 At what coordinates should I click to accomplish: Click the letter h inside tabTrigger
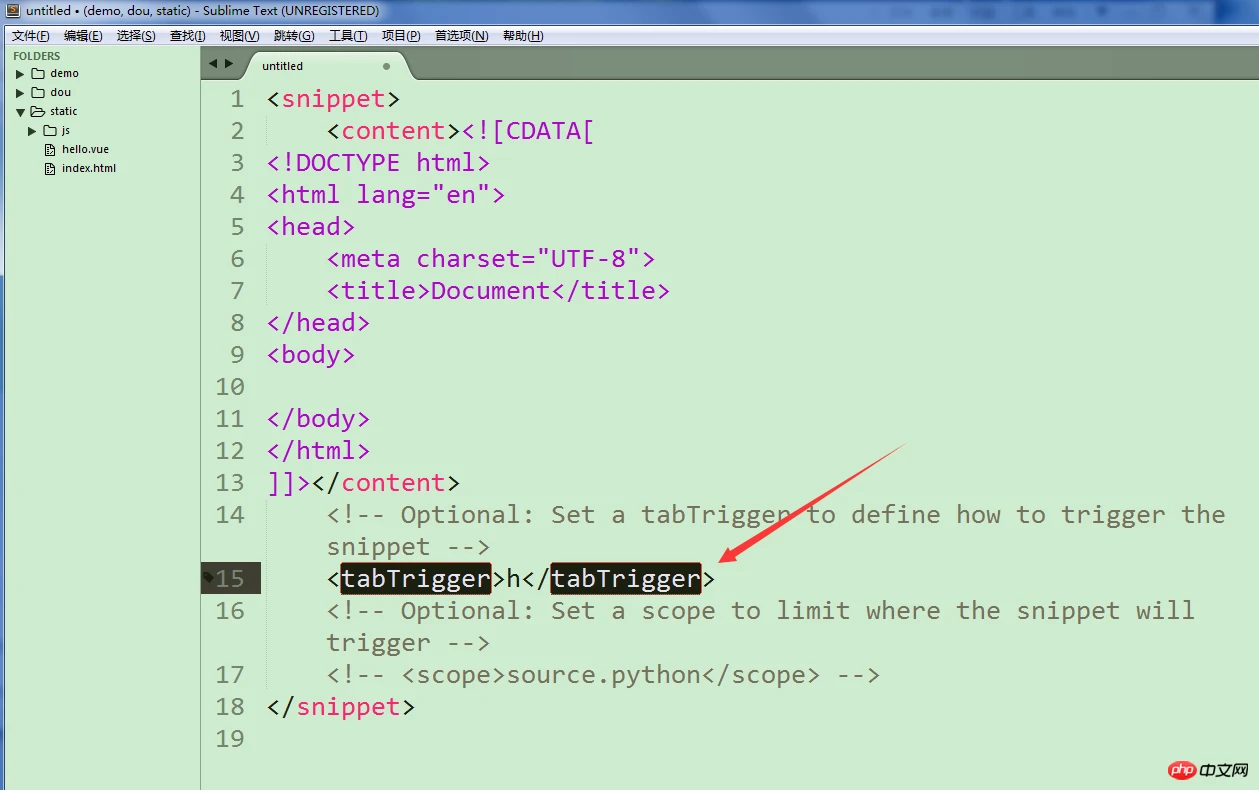[514, 579]
